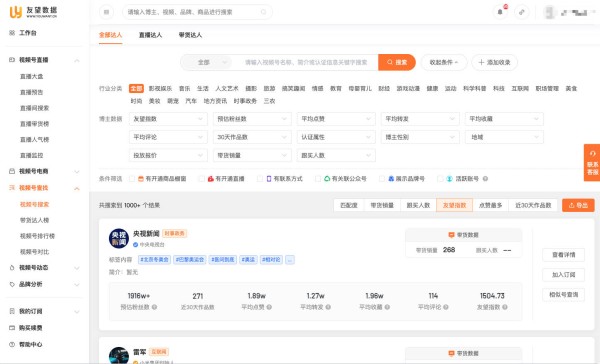
Task: Focus the top global search field
Action: (197, 12)
